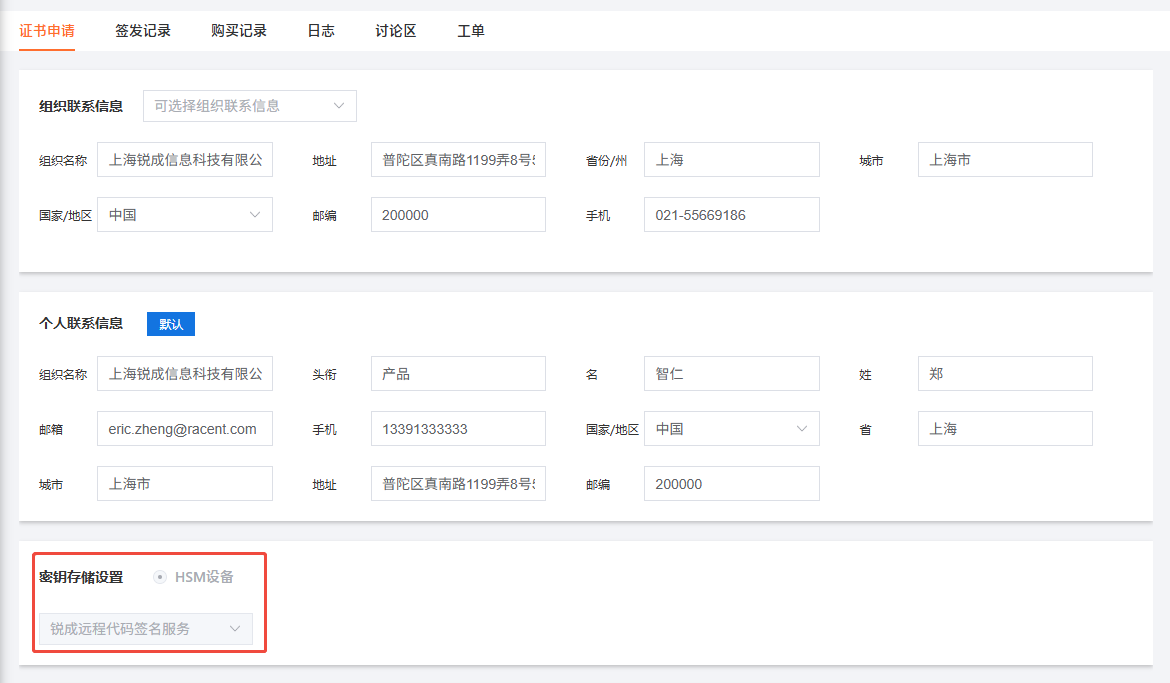
Task: Click the blue 默认 badge button
Action: [x=170, y=323]
